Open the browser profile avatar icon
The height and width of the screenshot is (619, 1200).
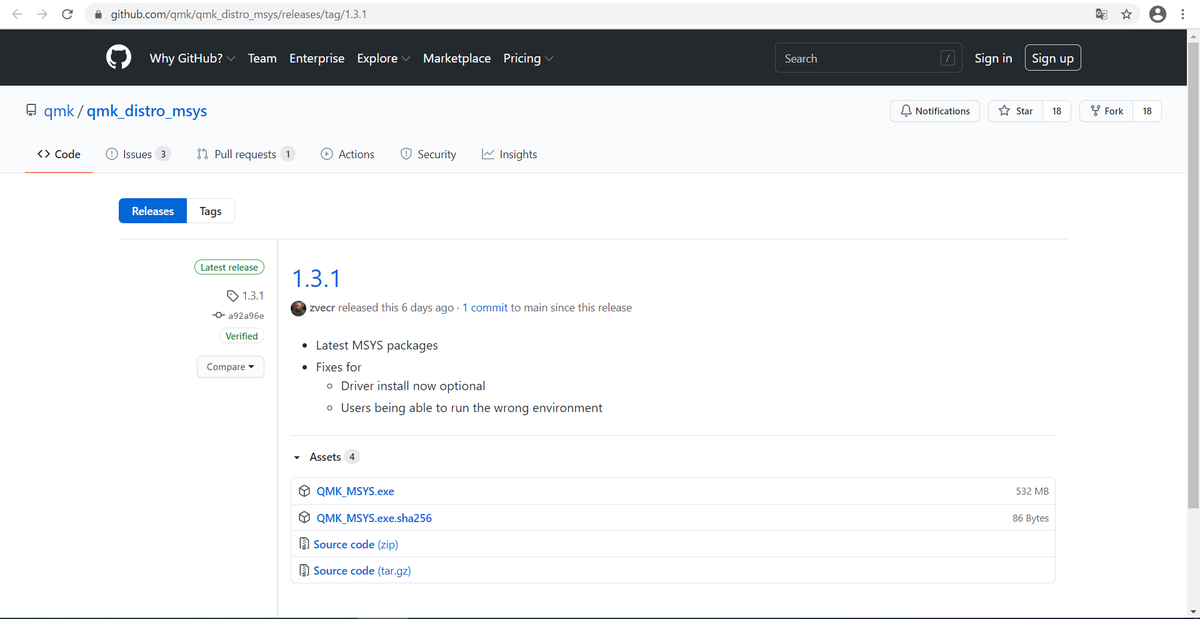(1158, 14)
